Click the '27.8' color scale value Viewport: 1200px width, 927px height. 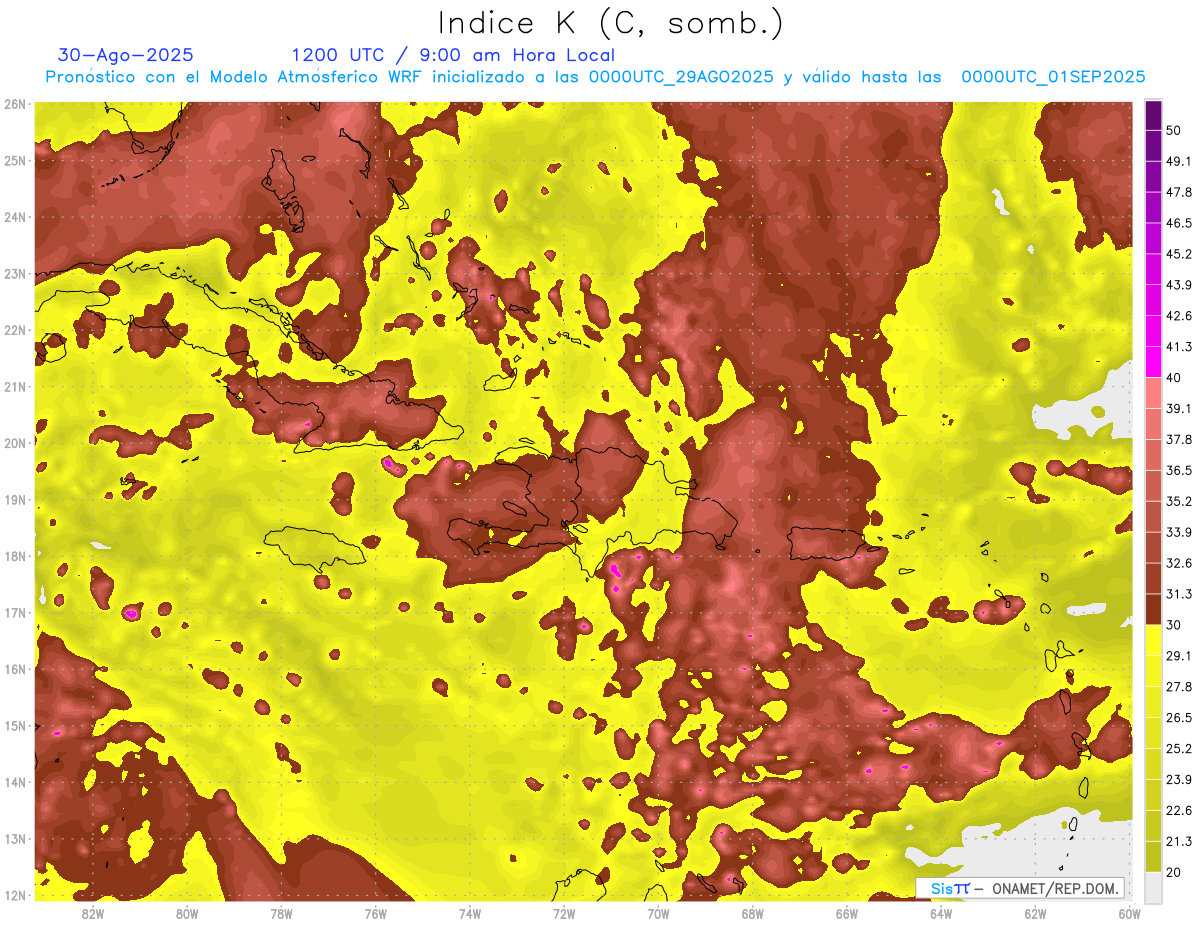coord(1178,687)
